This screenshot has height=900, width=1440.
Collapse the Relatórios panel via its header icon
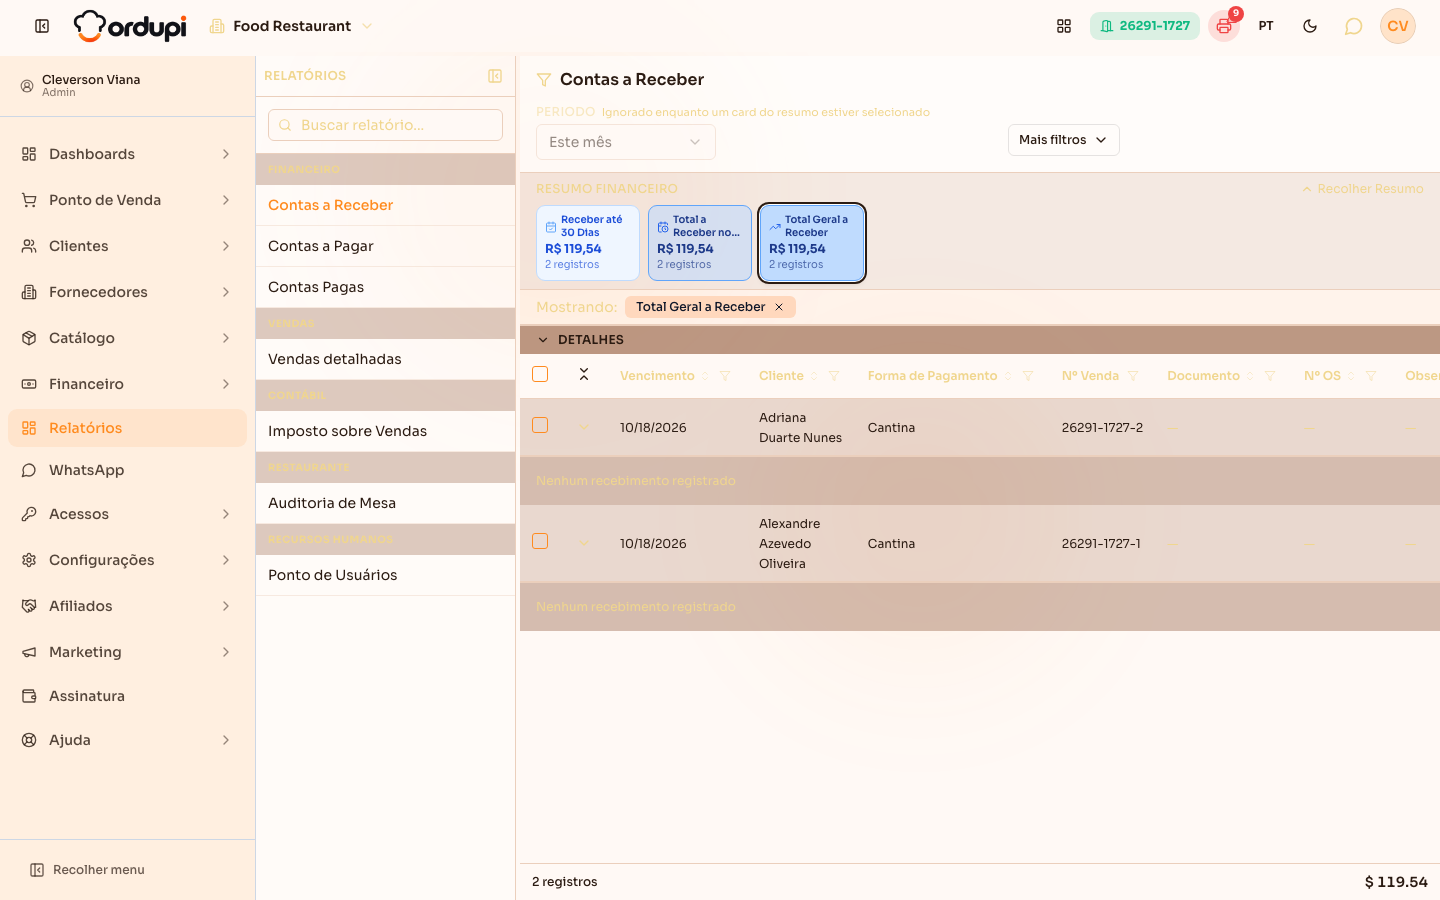(x=495, y=76)
